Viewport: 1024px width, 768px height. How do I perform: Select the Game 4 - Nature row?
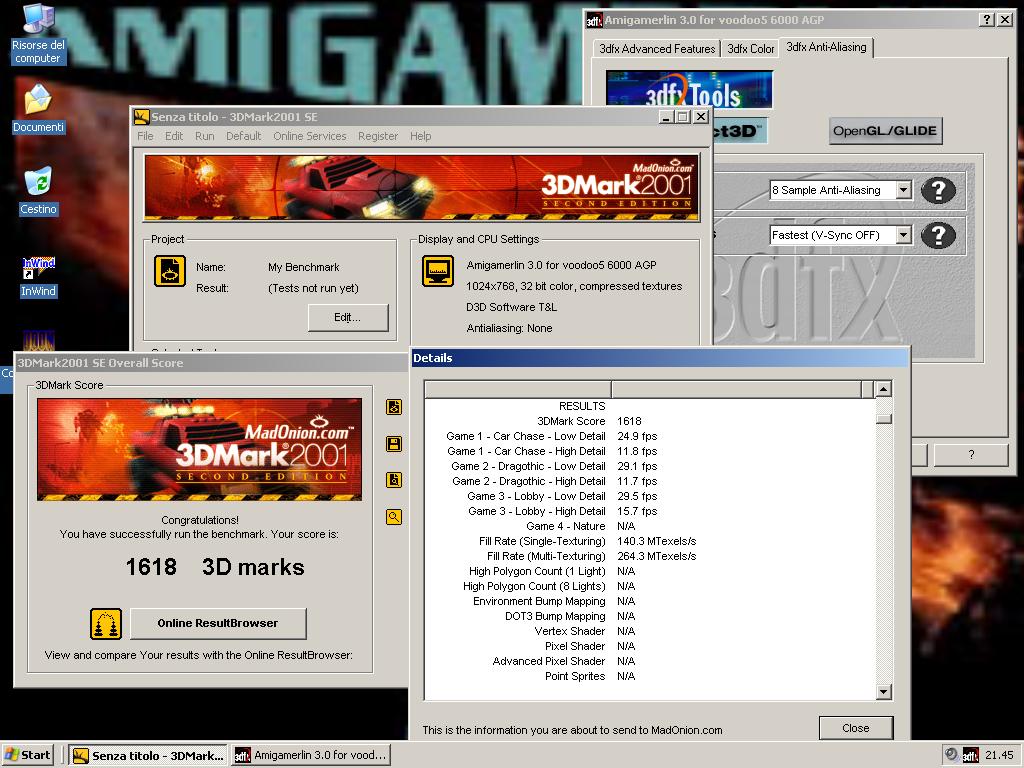pyautogui.click(x=650, y=526)
